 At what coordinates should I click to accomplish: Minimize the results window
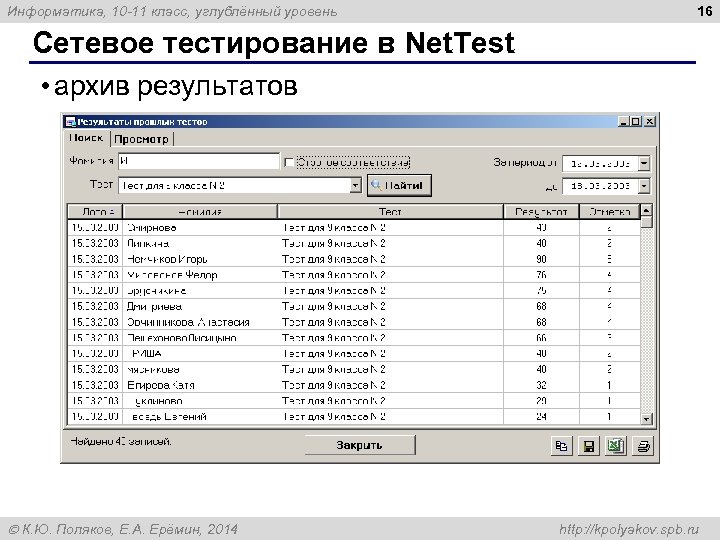tap(623, 122)
